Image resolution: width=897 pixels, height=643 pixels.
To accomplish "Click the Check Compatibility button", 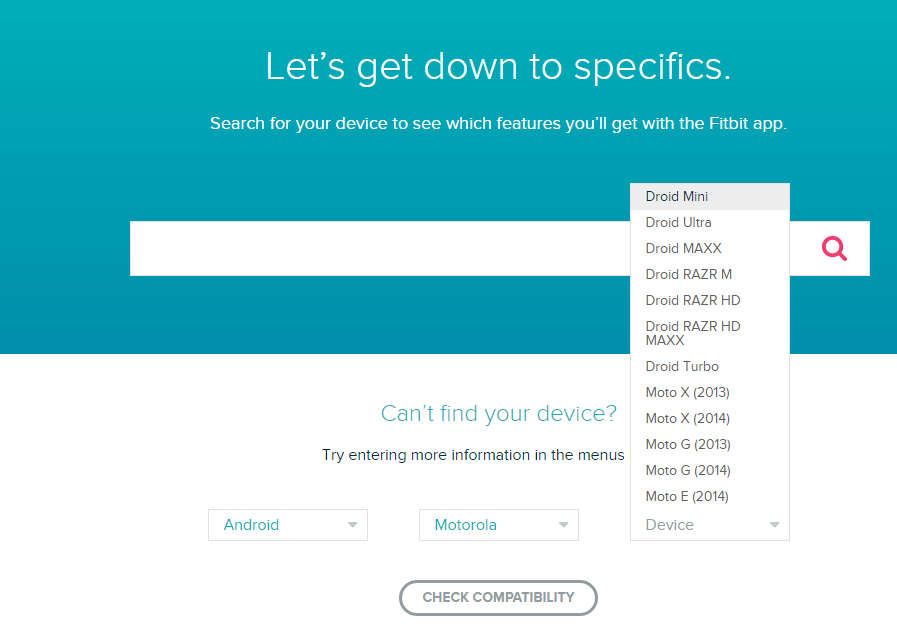I will (x=498, y=598).
